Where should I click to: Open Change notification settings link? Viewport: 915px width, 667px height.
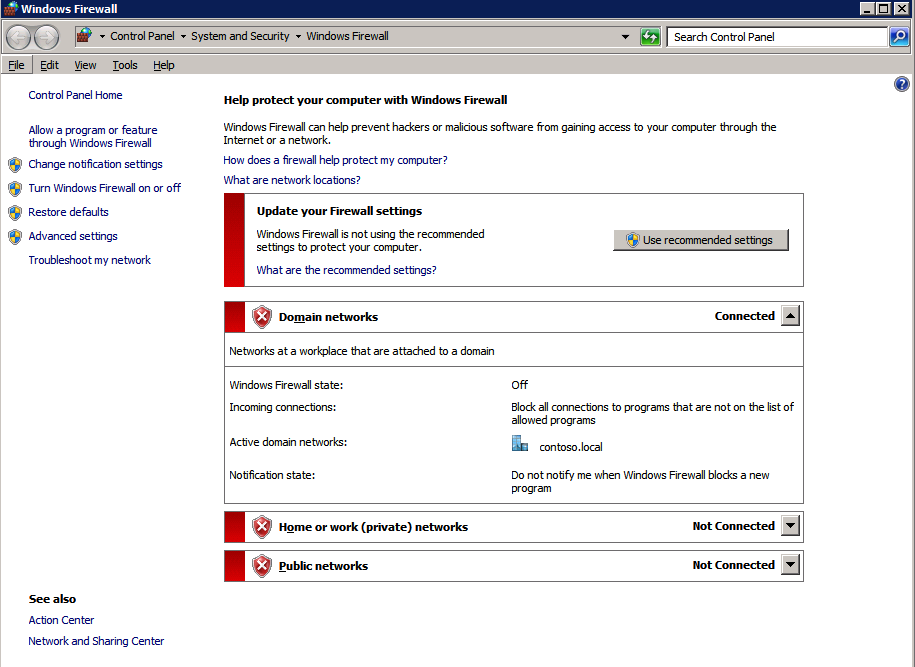(x=95, y=164)
